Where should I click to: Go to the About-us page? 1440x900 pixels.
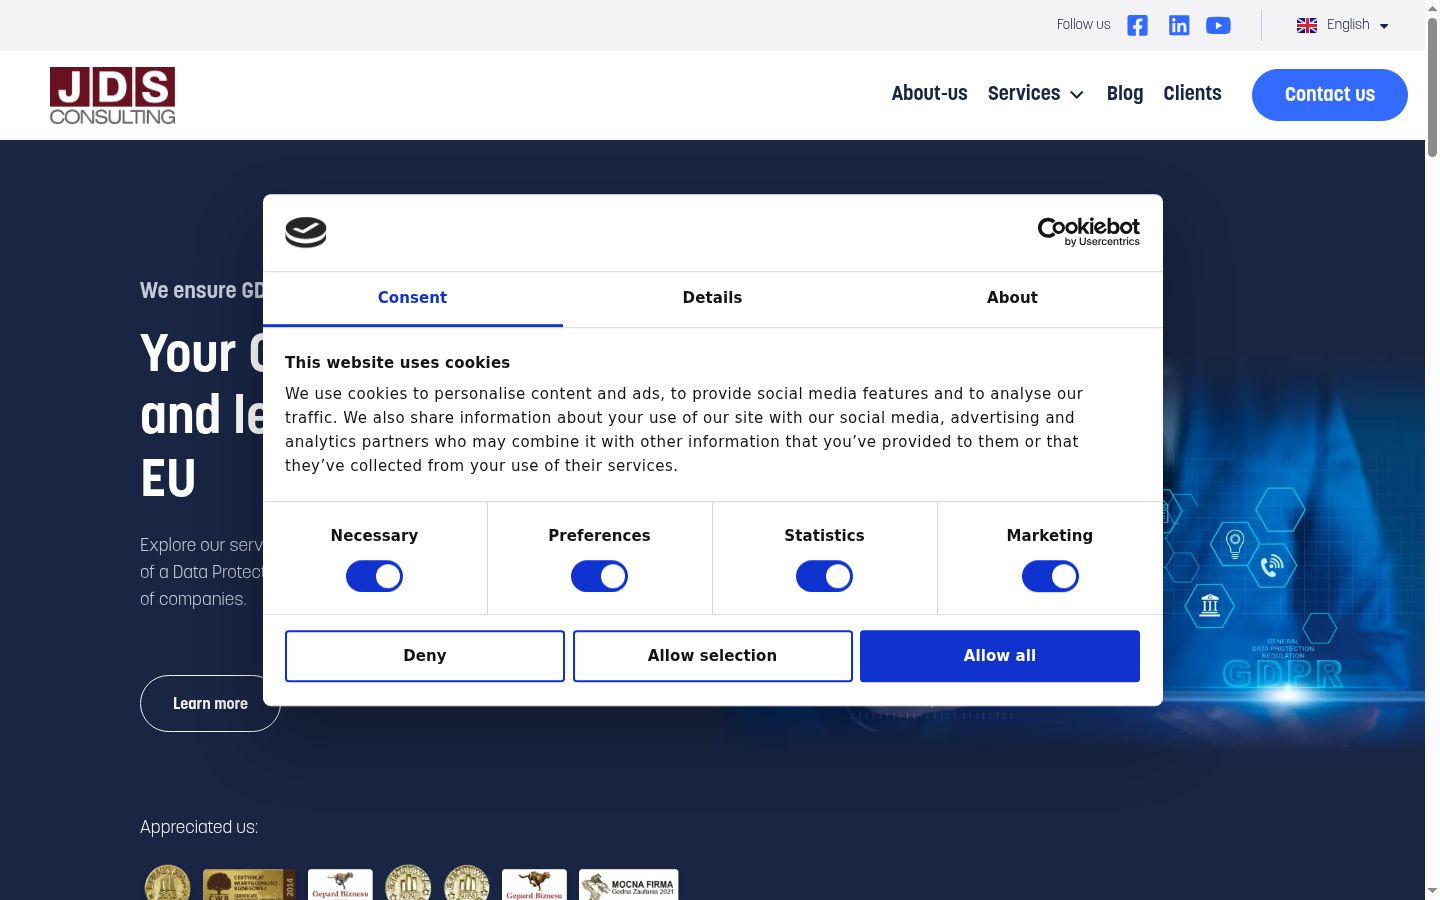click(930, 94)
